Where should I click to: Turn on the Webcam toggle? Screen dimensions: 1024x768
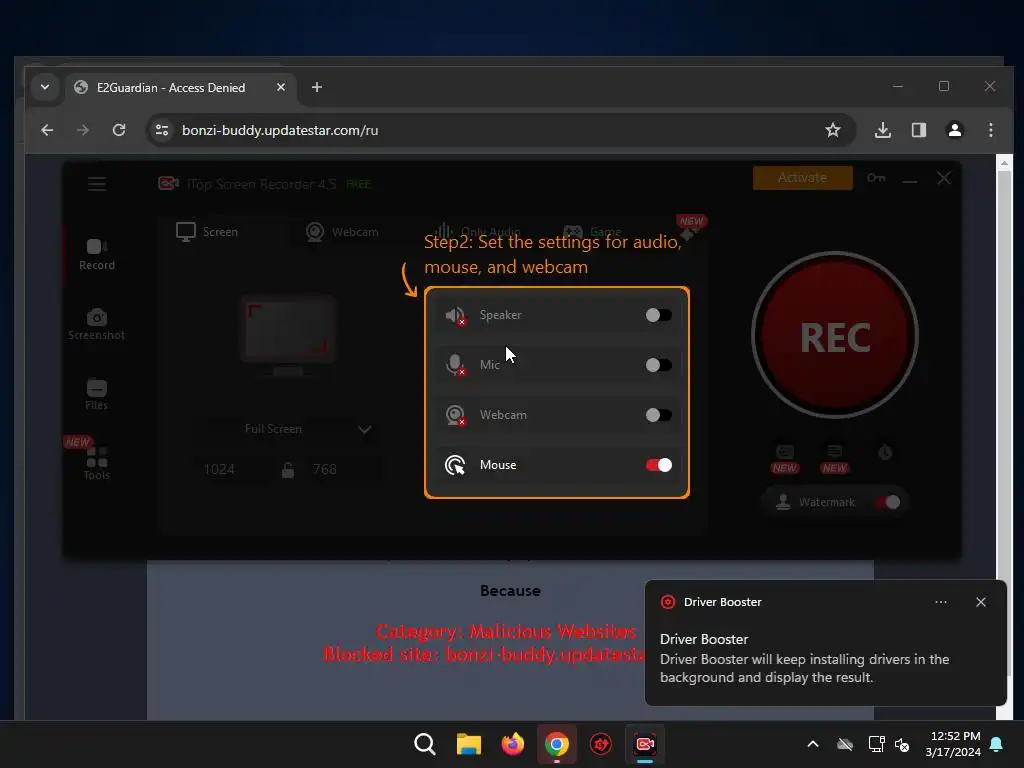pyautogui.click(x=658, y=415)
